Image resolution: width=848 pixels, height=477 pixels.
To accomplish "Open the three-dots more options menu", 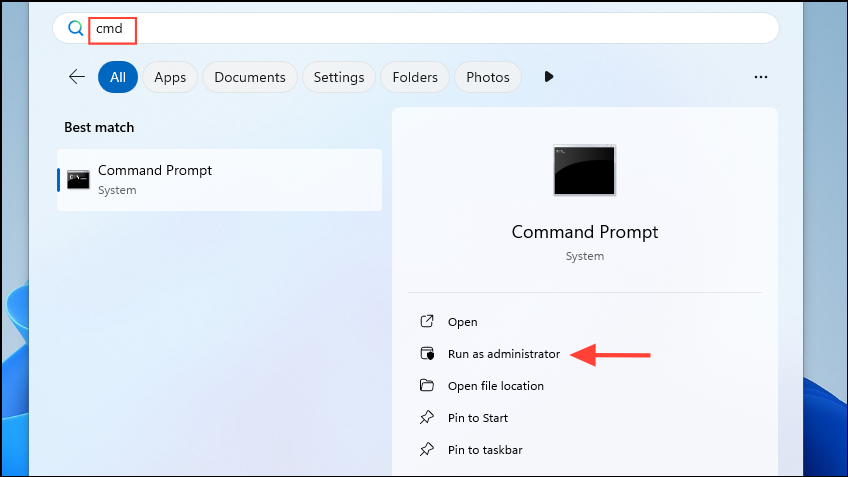I will 760,77.
